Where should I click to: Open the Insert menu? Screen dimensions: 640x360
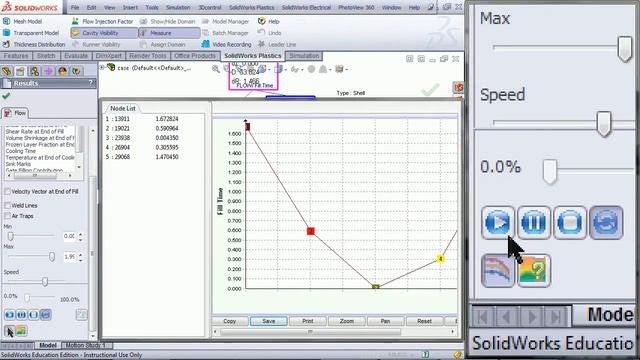point(130,7)
